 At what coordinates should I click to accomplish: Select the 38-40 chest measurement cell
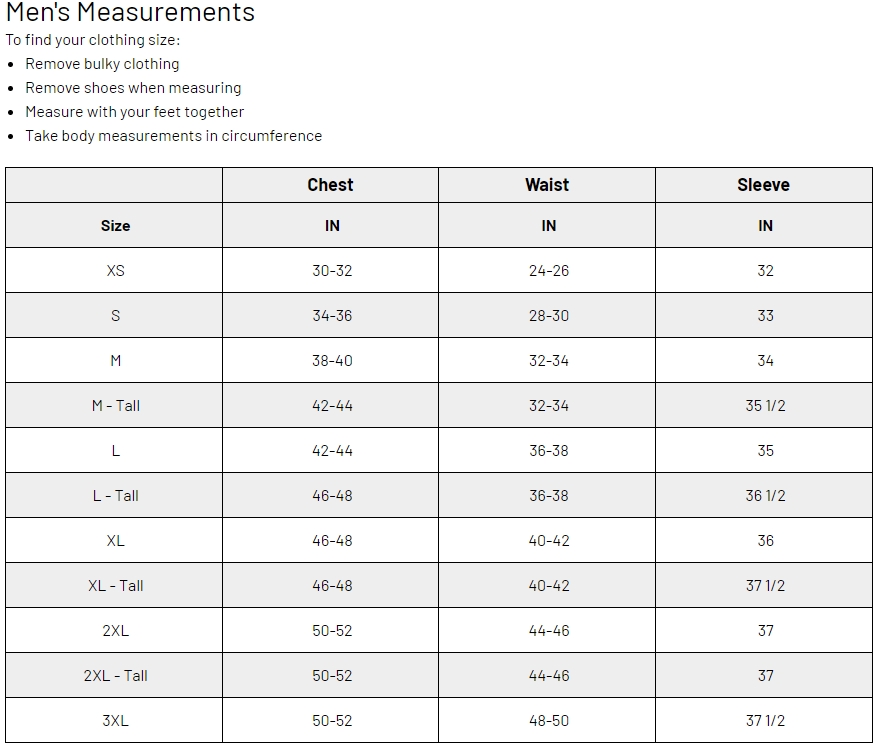(332, 361)
